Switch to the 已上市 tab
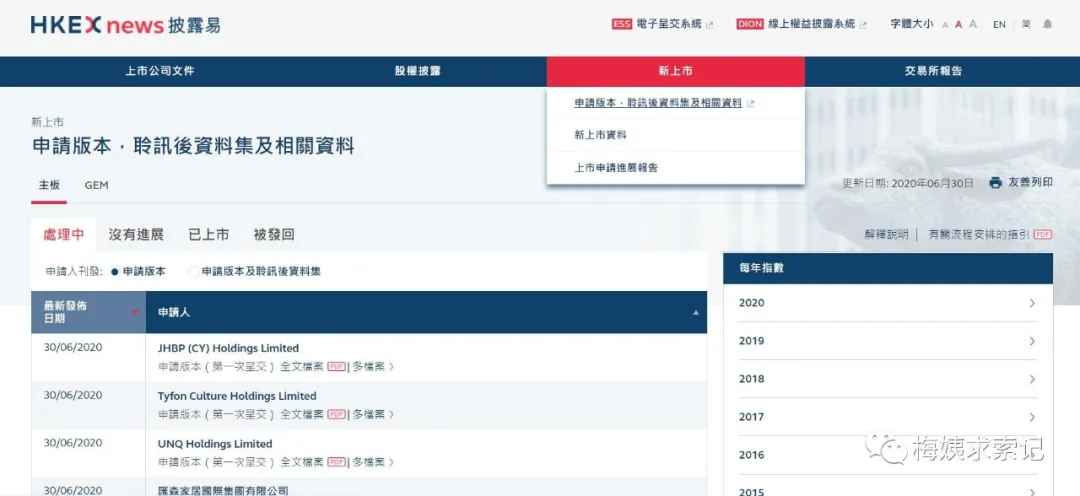 click(x=209, y=235)
